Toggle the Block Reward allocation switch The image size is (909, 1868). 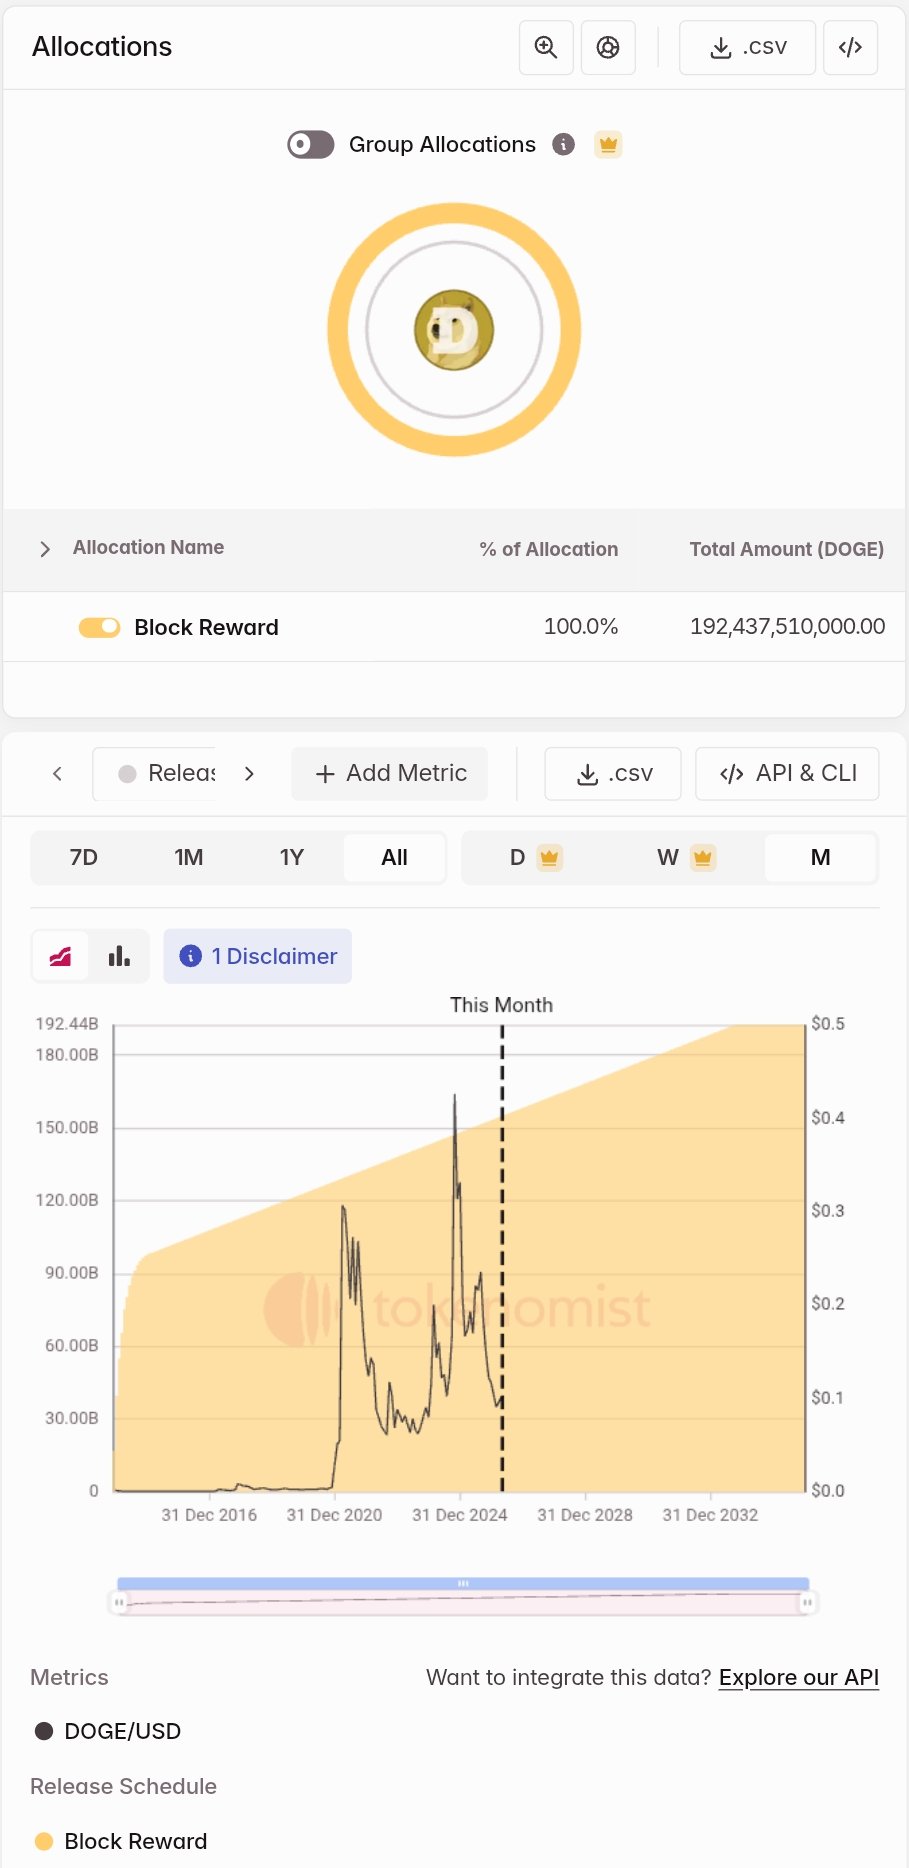click(99, 627)
